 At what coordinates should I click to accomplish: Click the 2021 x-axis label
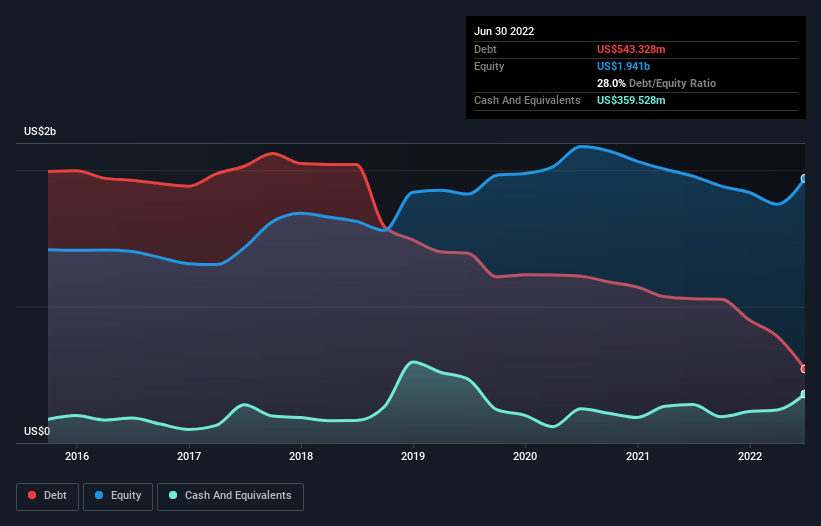[638, 456]
